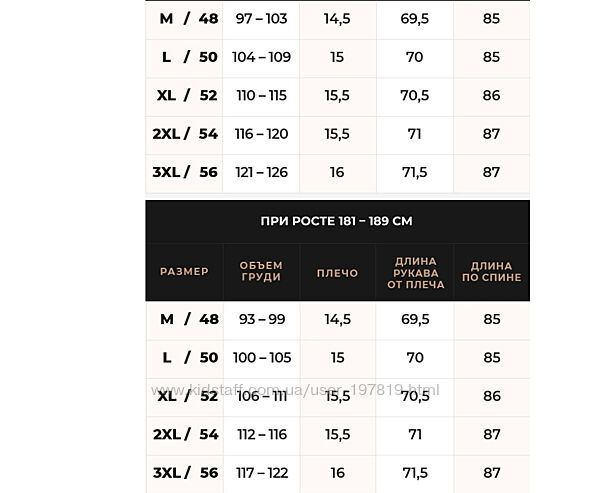600x493 pixels.
Task: Select the chest range 116 – 120 cell
Action: pyautogui.click(x=260, y=134)
